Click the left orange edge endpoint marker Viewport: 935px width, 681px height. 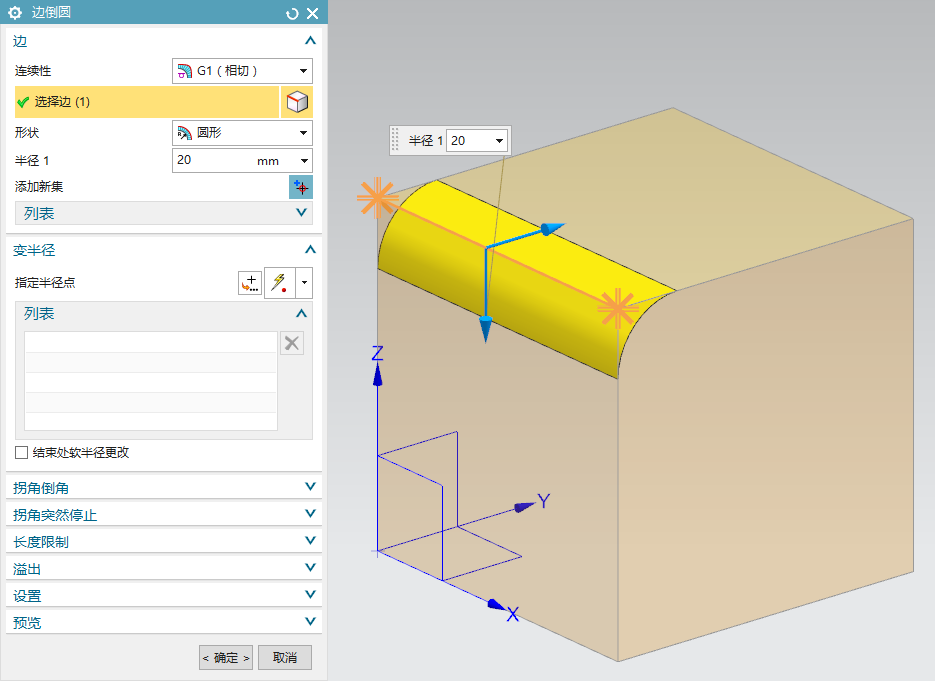pyautogui.click(x=377, y=199)
